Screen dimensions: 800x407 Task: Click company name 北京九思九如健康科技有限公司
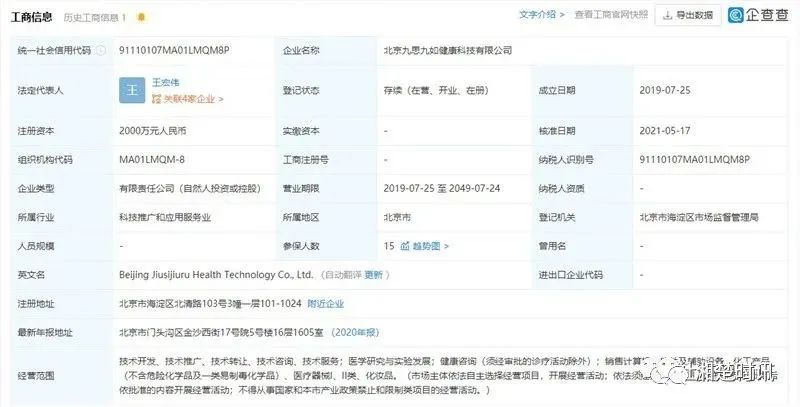(x=447, y=50)
